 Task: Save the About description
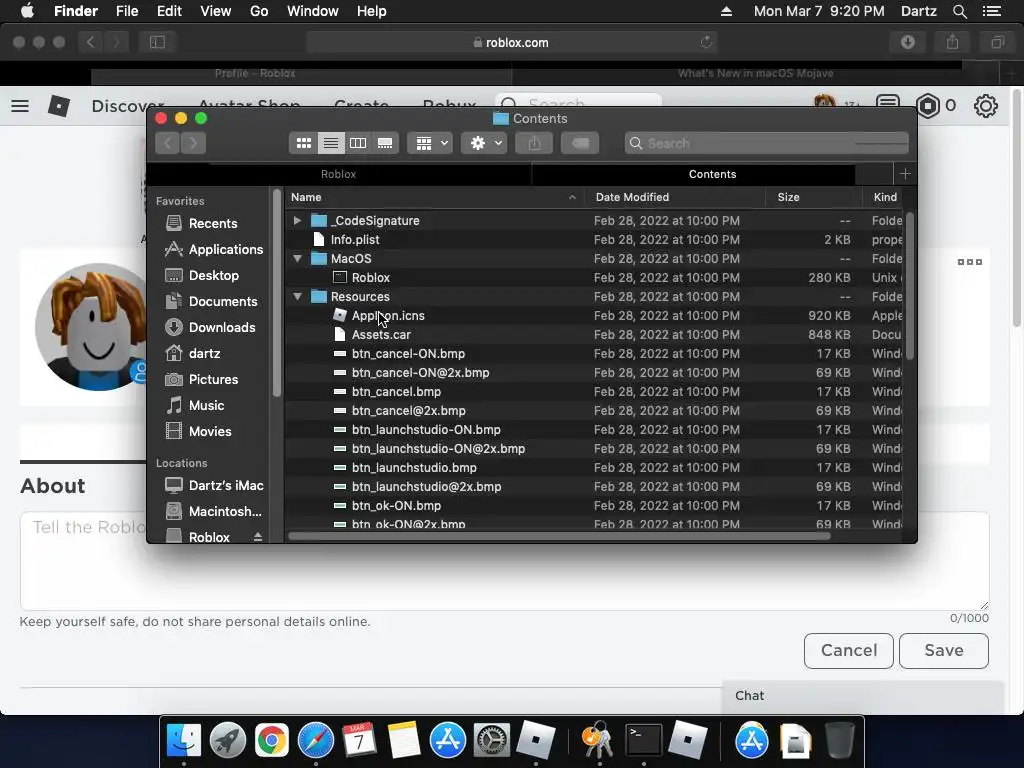tap(944, 650)
